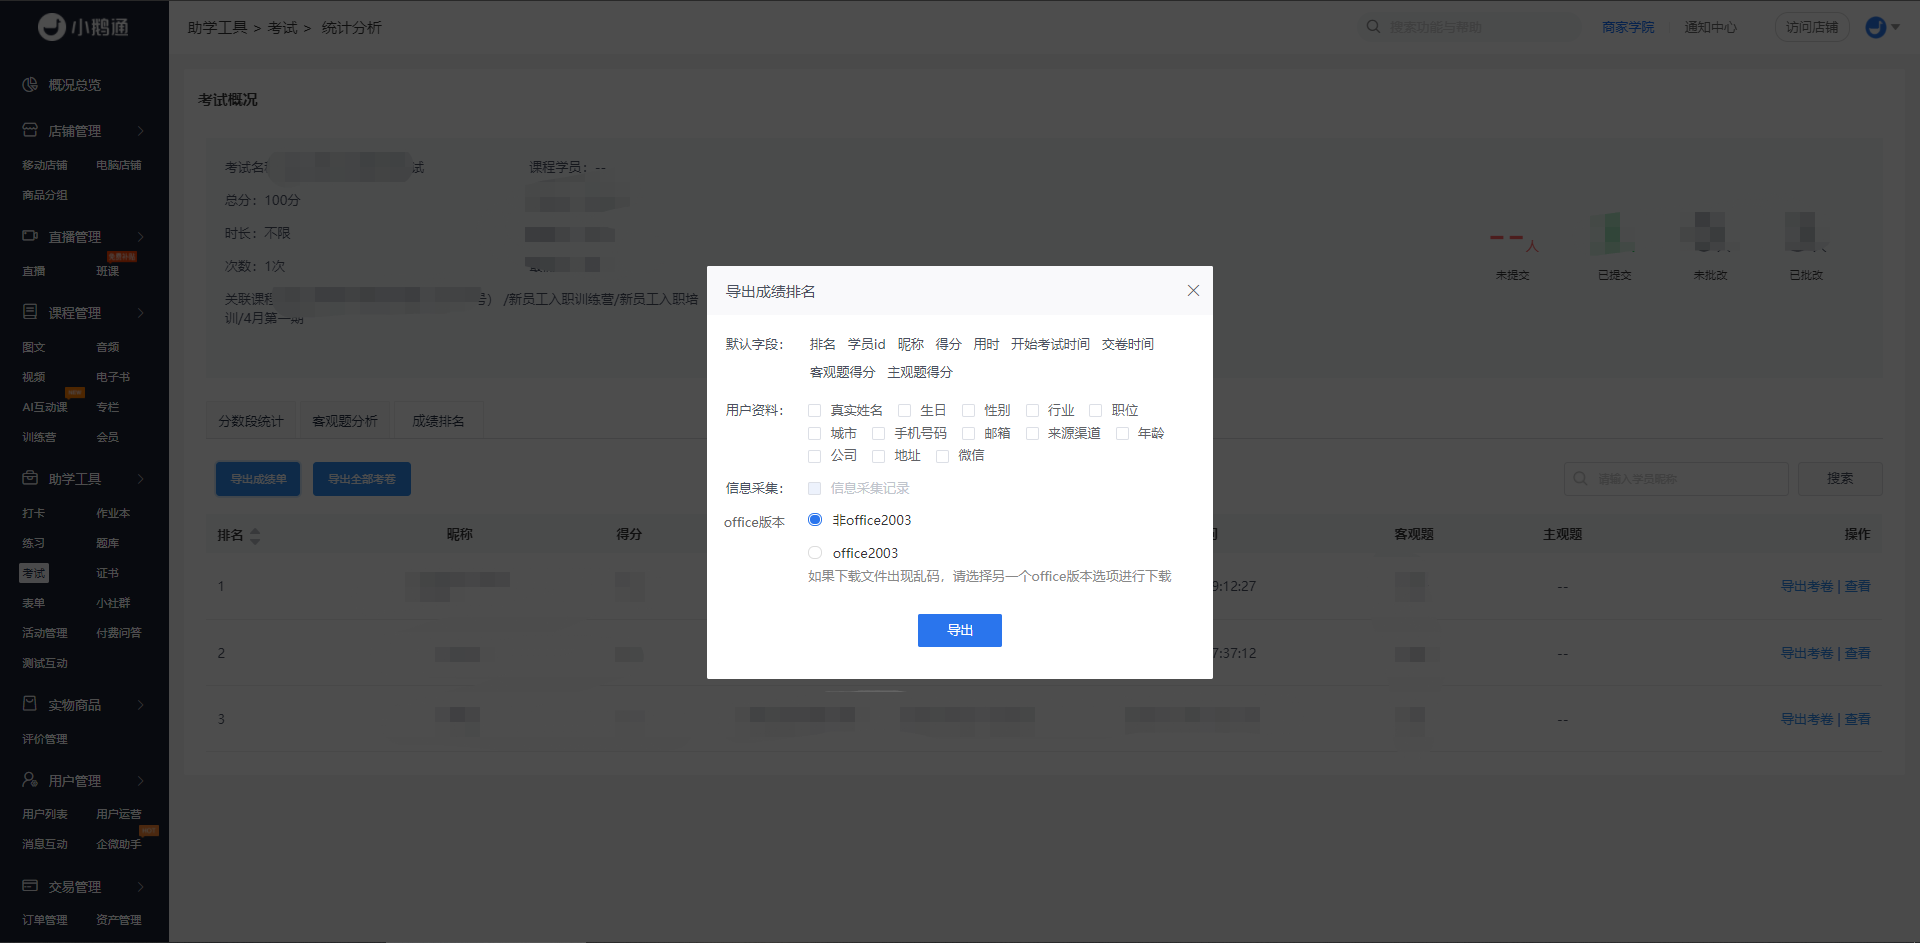Click the user avatar icon in the top right
The height and width of the screenshot is (943, 1920).
pyautogui.click(x=1876, y=28)
